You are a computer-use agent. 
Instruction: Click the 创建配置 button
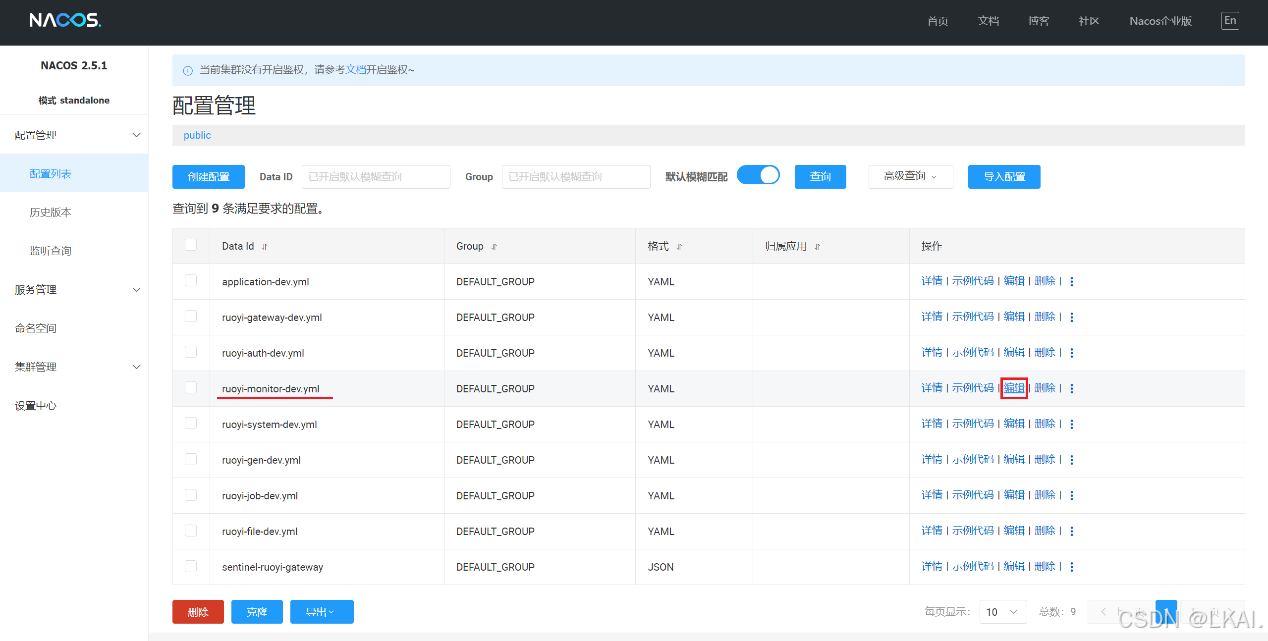208,177
